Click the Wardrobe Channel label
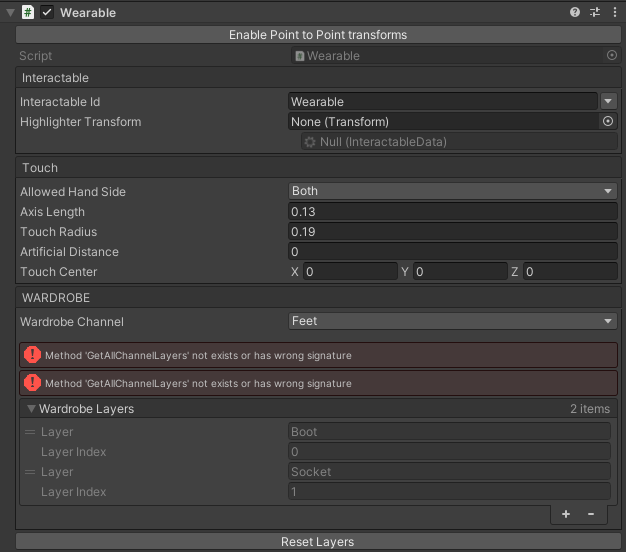 tap(71, 321)
